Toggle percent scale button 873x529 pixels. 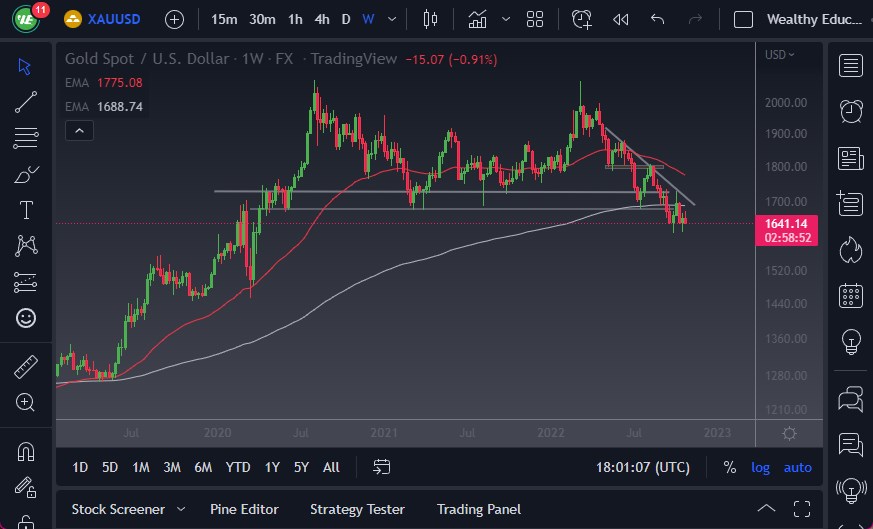730,467
